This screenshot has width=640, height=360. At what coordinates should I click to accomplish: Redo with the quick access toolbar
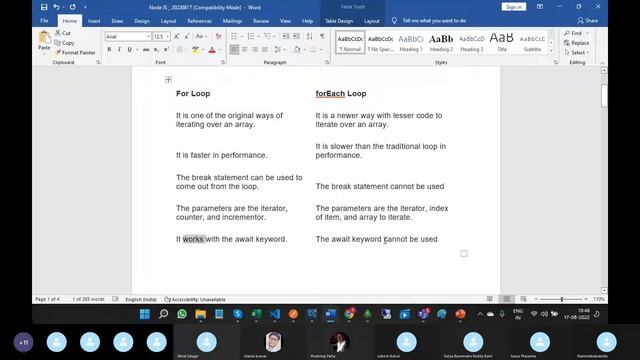[72, 7]
